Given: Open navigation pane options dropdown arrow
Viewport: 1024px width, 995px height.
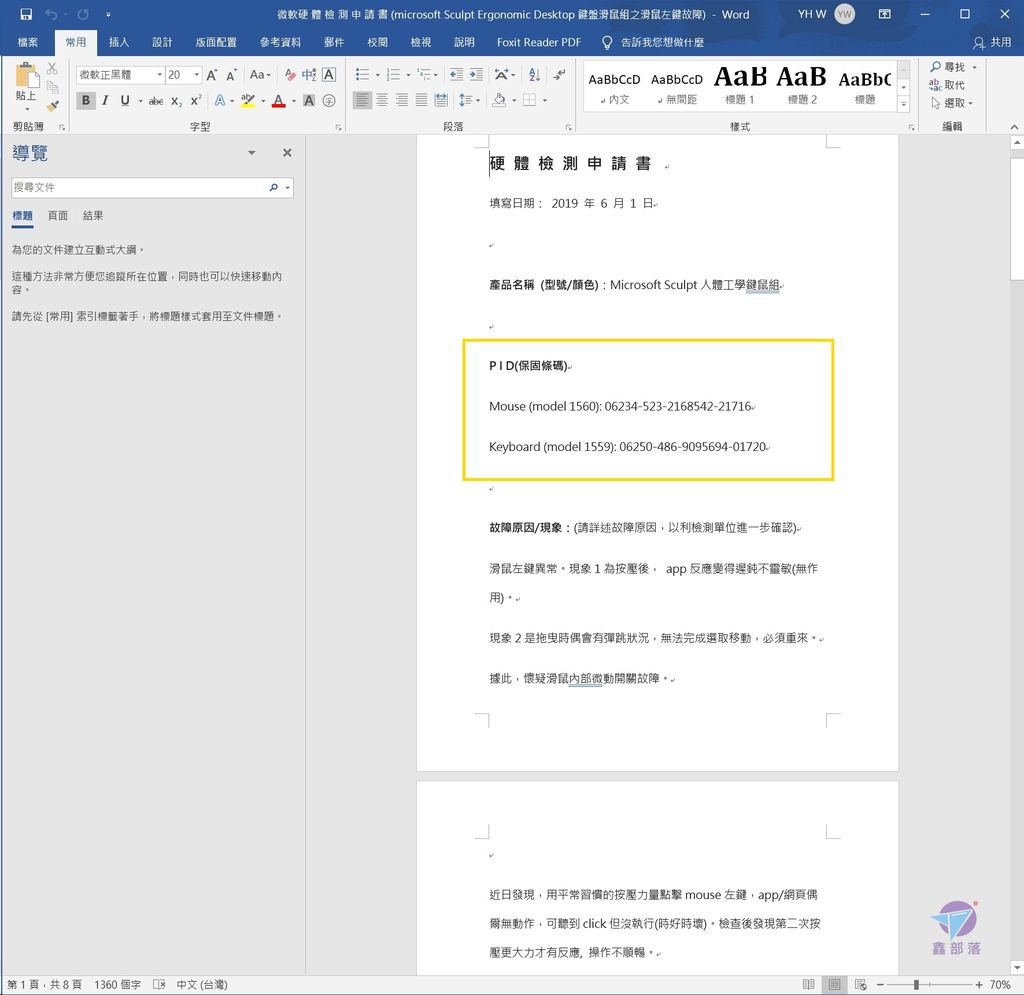Looking at the screenshot, I should coord(251,153).
